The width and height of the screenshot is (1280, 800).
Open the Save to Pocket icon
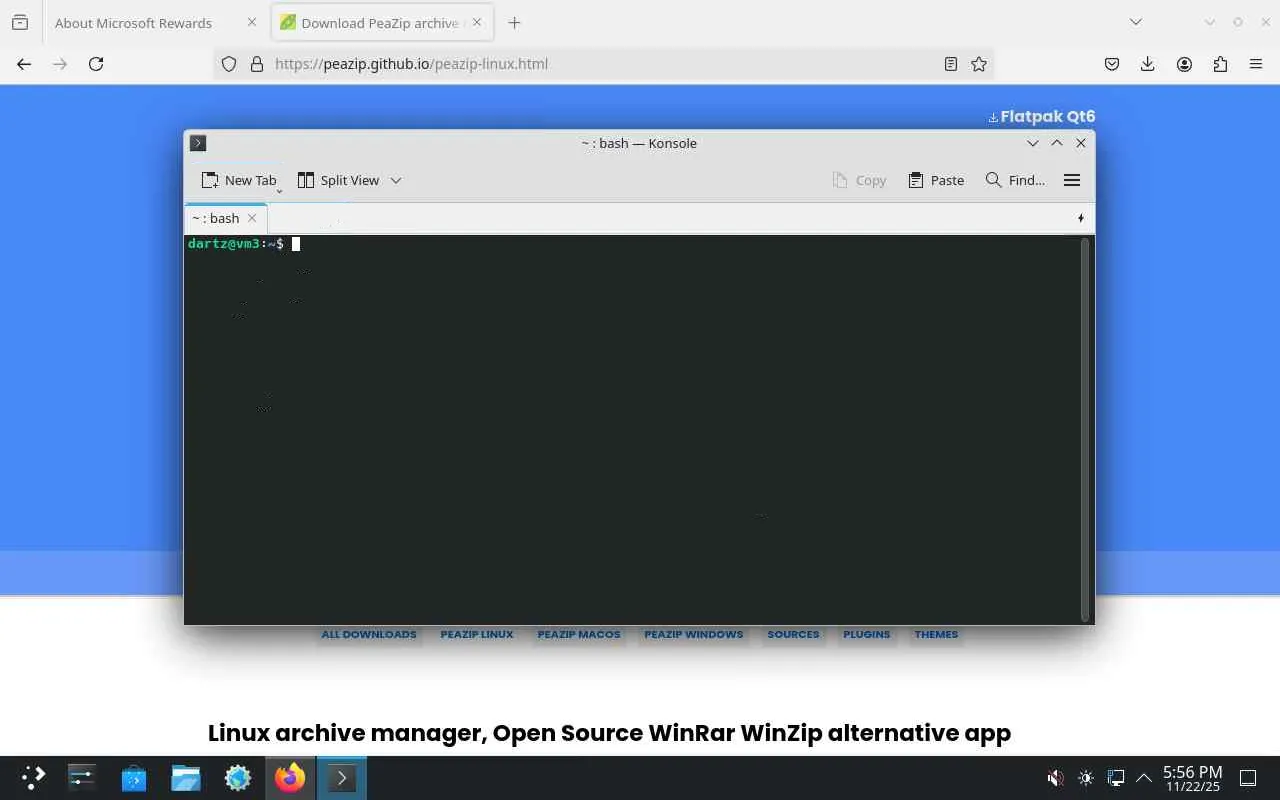point(1112,64)
